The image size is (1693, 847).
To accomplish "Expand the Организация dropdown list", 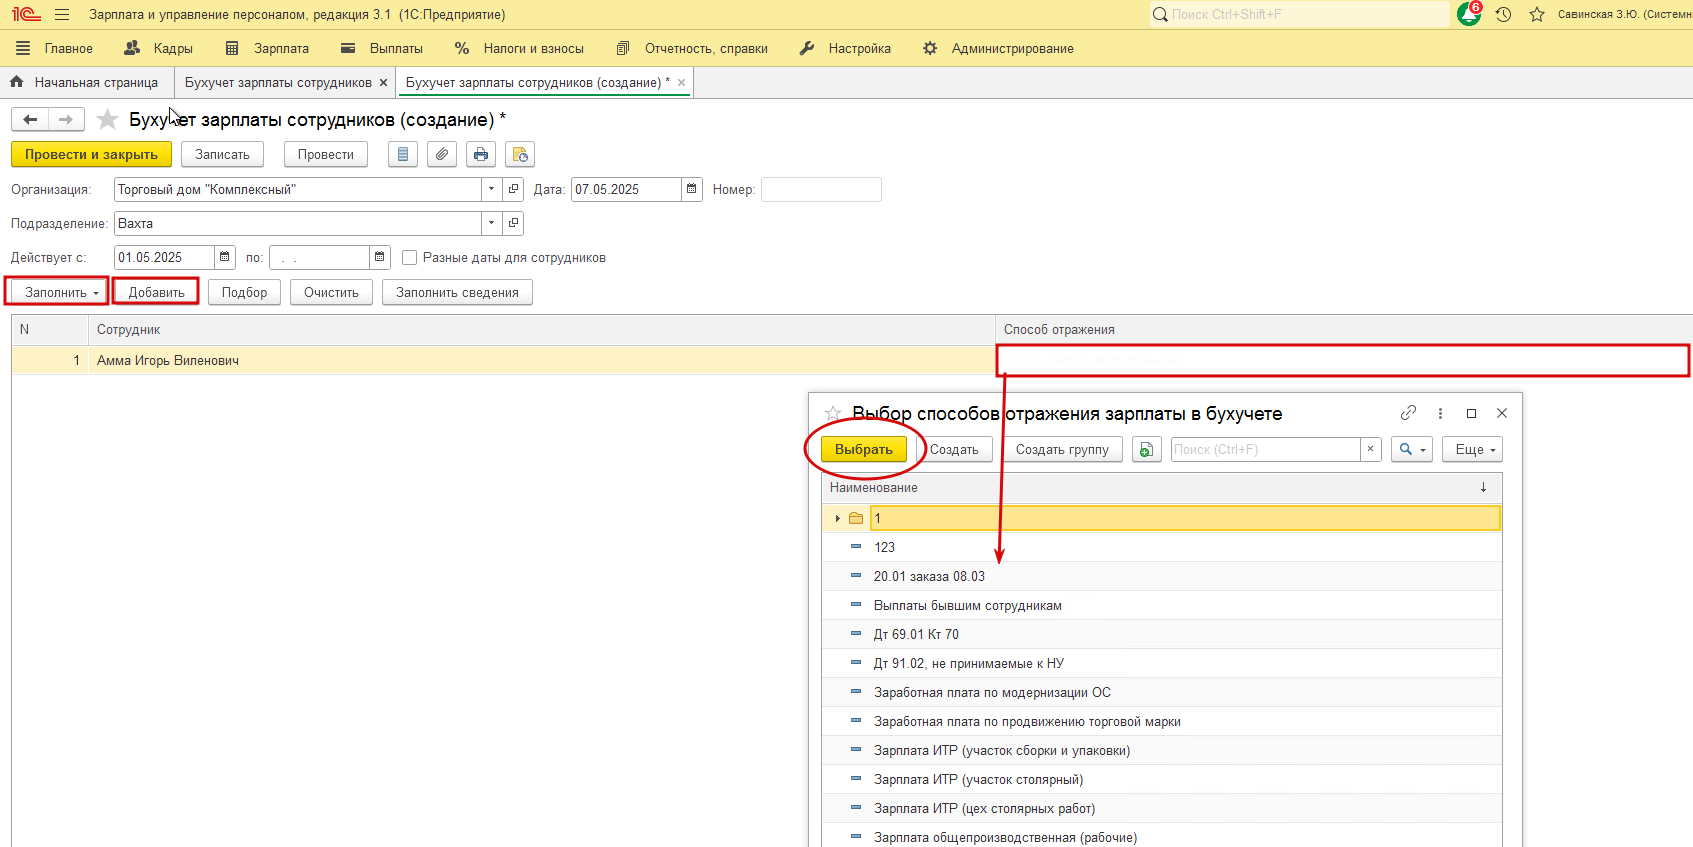I will pos(491,189).
